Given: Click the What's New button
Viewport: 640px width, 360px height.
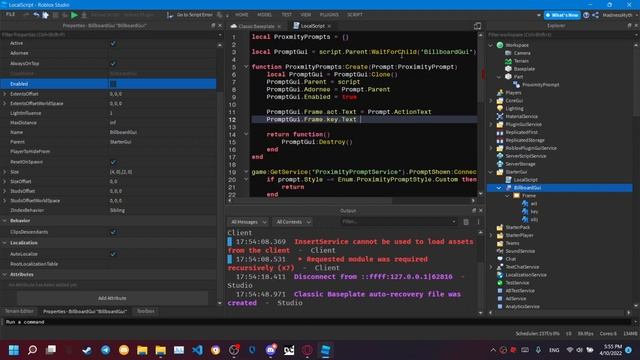Looking at the screenshot, I should (562, 15).
